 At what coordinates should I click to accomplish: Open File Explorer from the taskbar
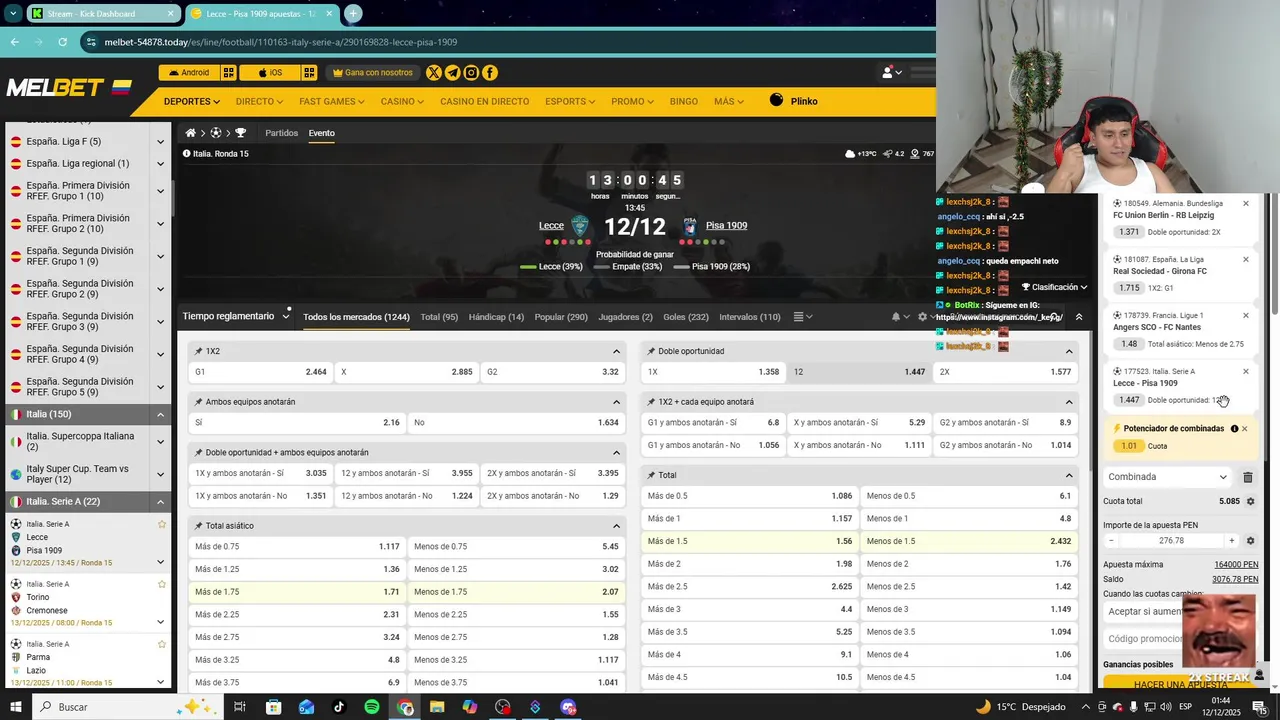point(437,707)
